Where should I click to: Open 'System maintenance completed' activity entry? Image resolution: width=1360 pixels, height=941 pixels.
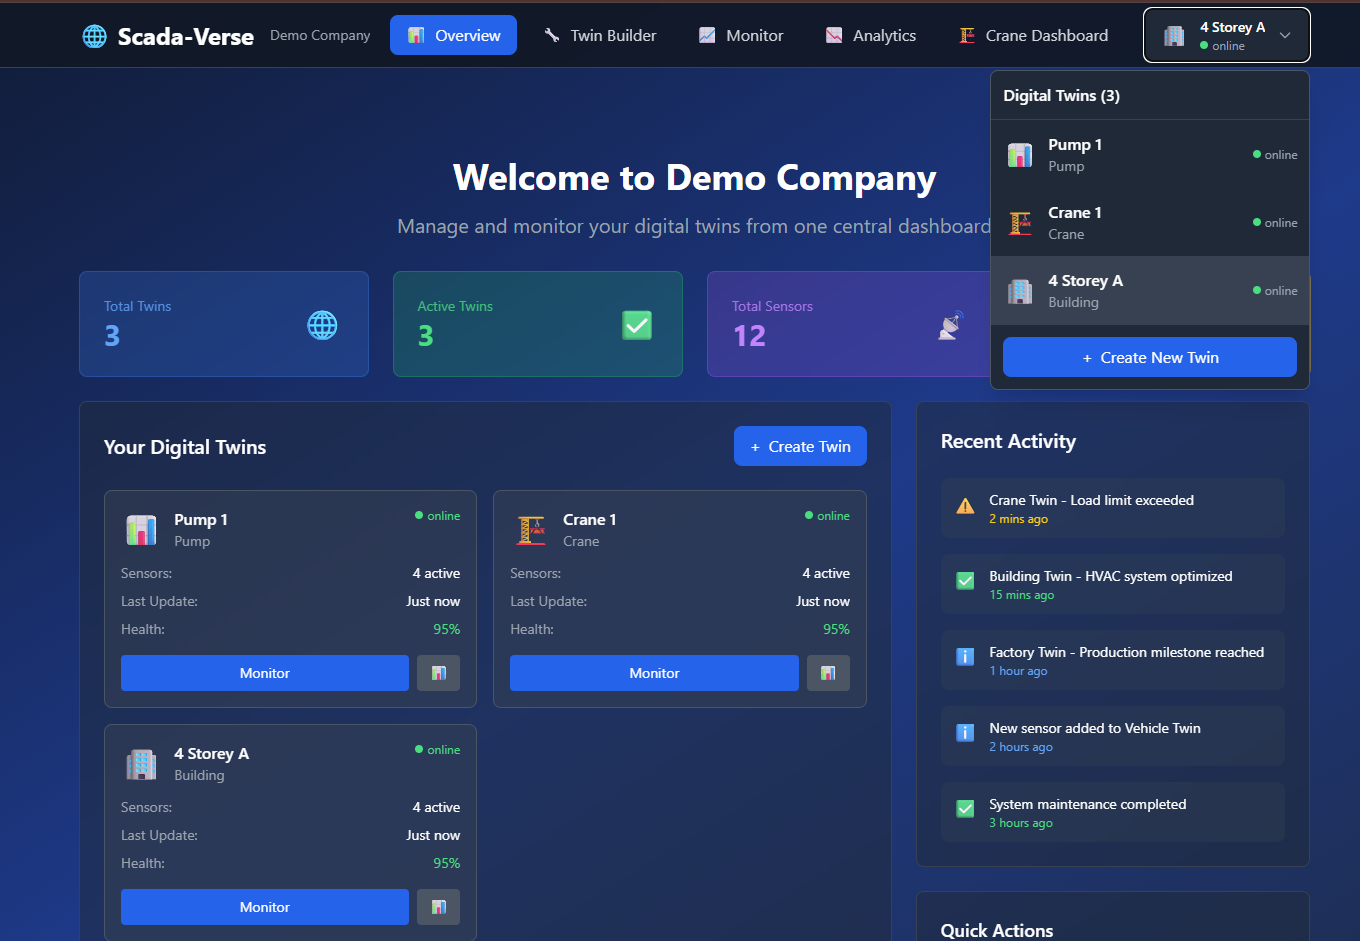[x=1113, y=812]
